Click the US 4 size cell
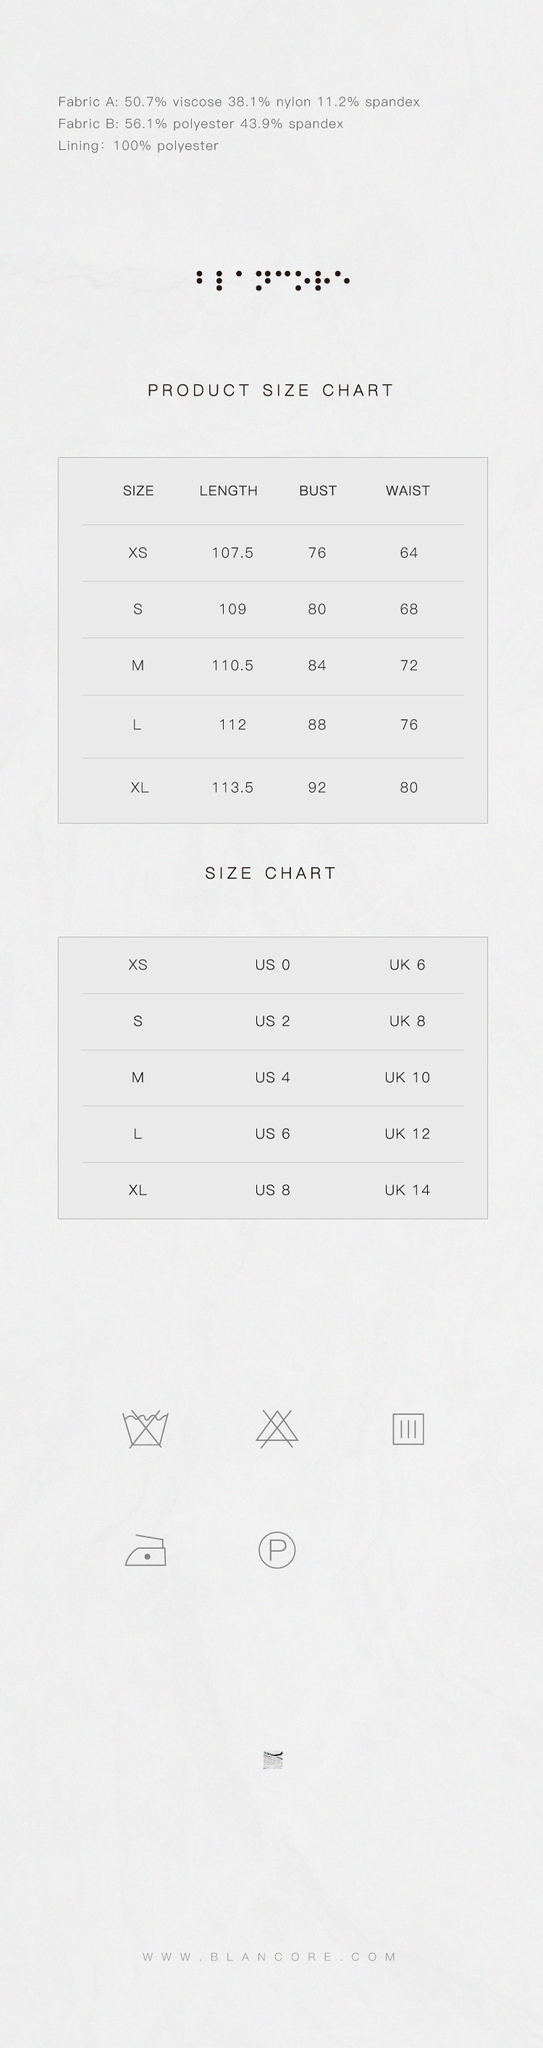The image size is (543, 2048). pos(272,1078)
